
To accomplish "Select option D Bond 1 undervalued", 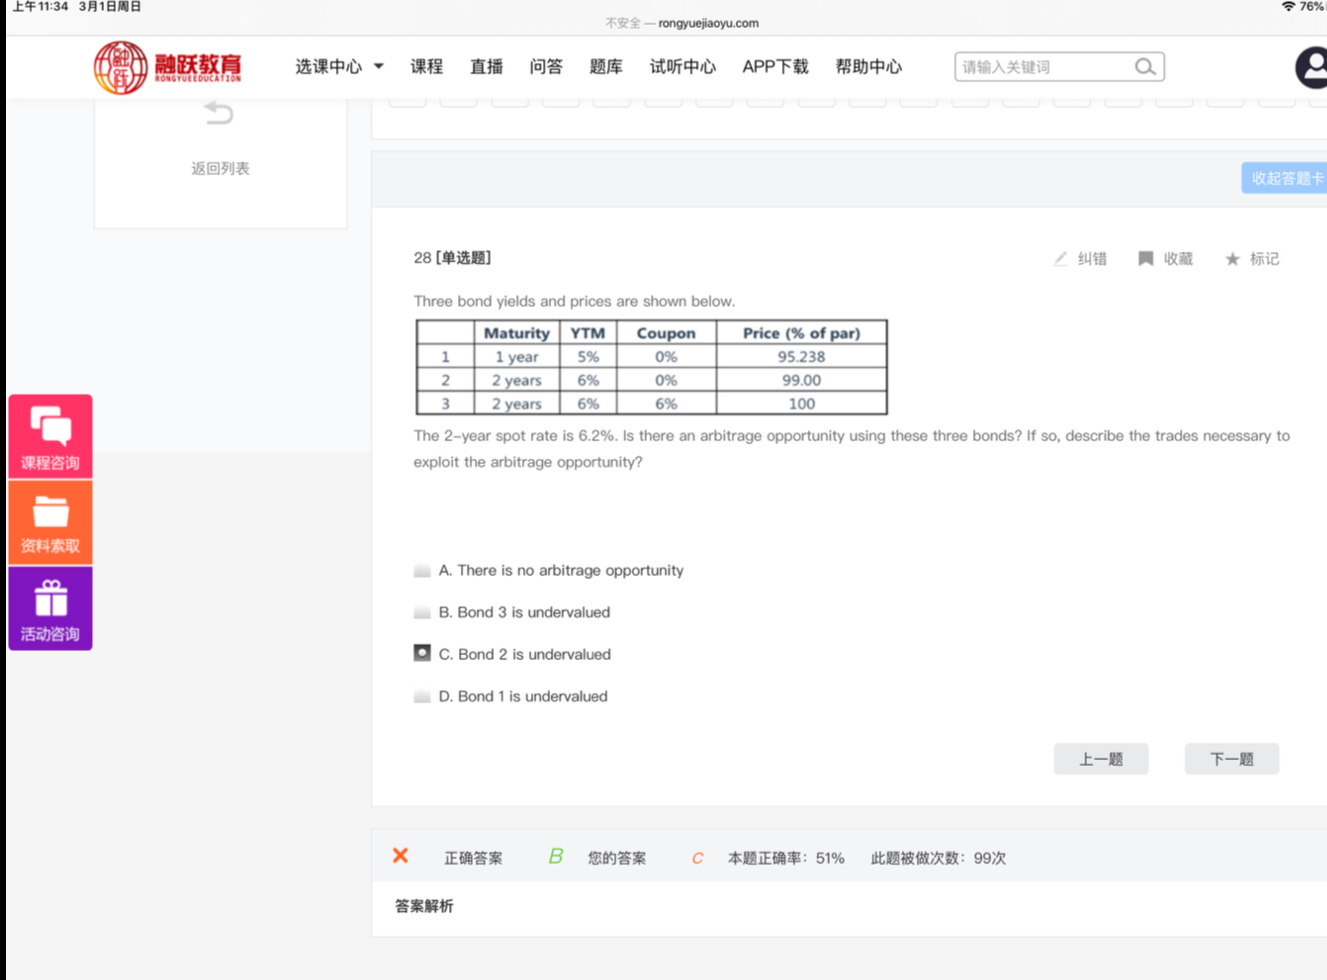I will (x=422, y=697).
